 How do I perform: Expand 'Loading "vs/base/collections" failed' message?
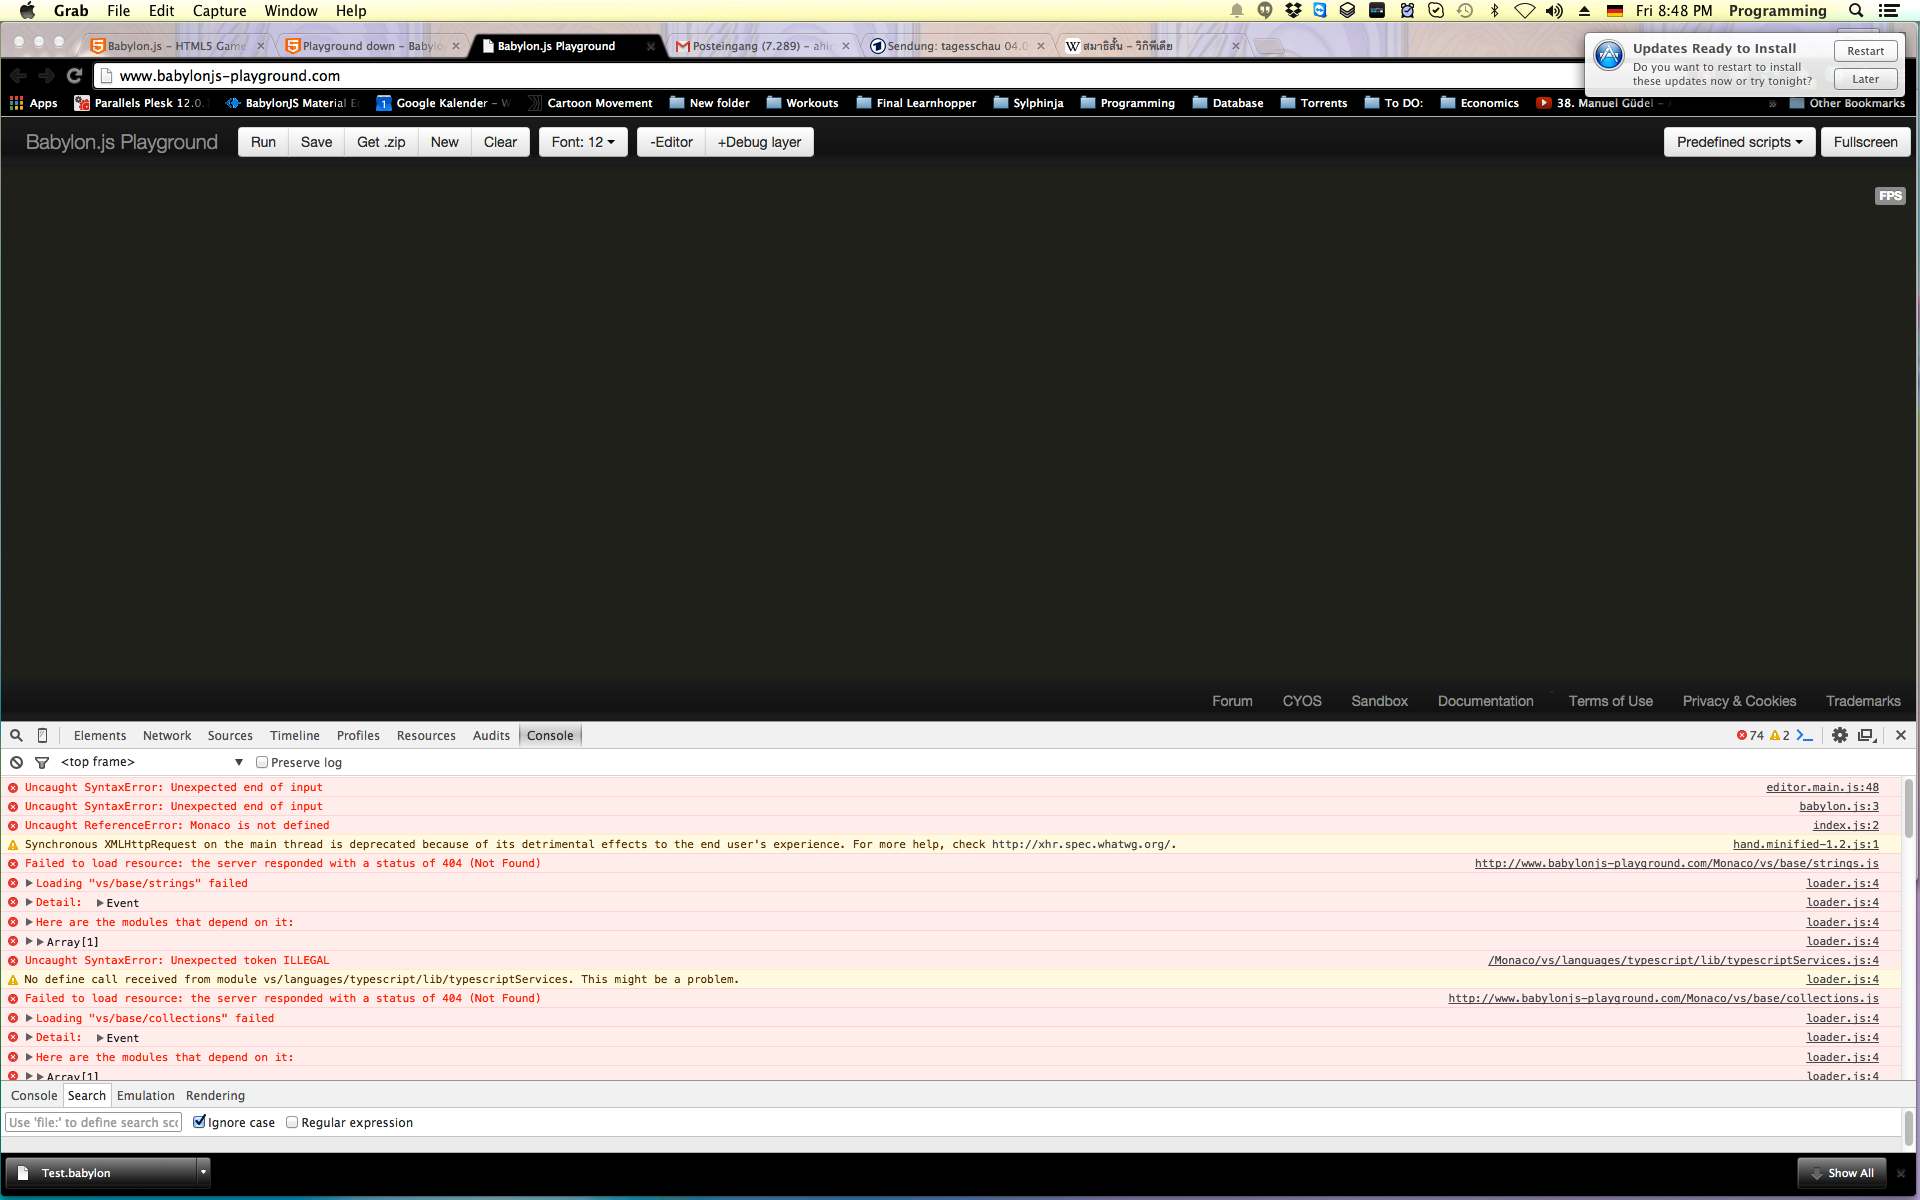click(x=29, y=1018)
